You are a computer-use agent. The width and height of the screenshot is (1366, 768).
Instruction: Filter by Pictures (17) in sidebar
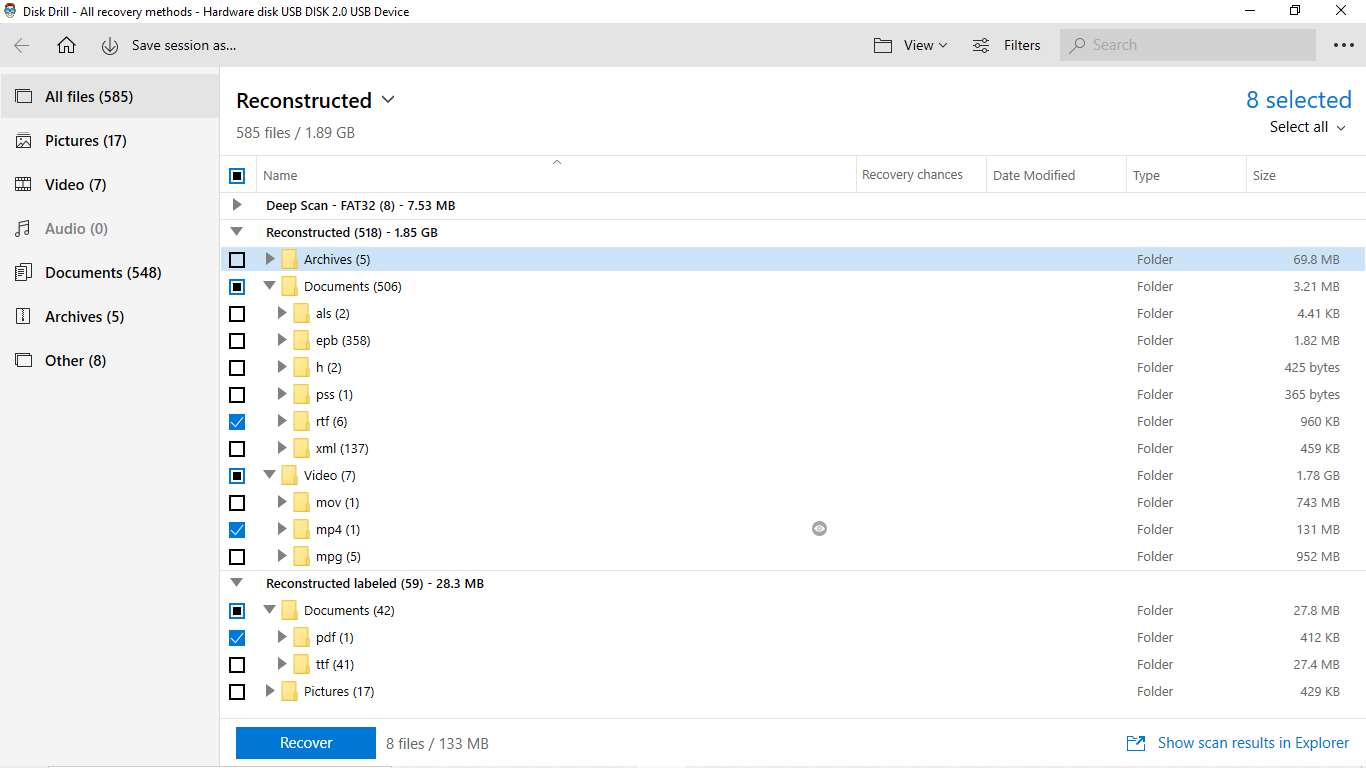pyautogui.click(x=110, y=141)
